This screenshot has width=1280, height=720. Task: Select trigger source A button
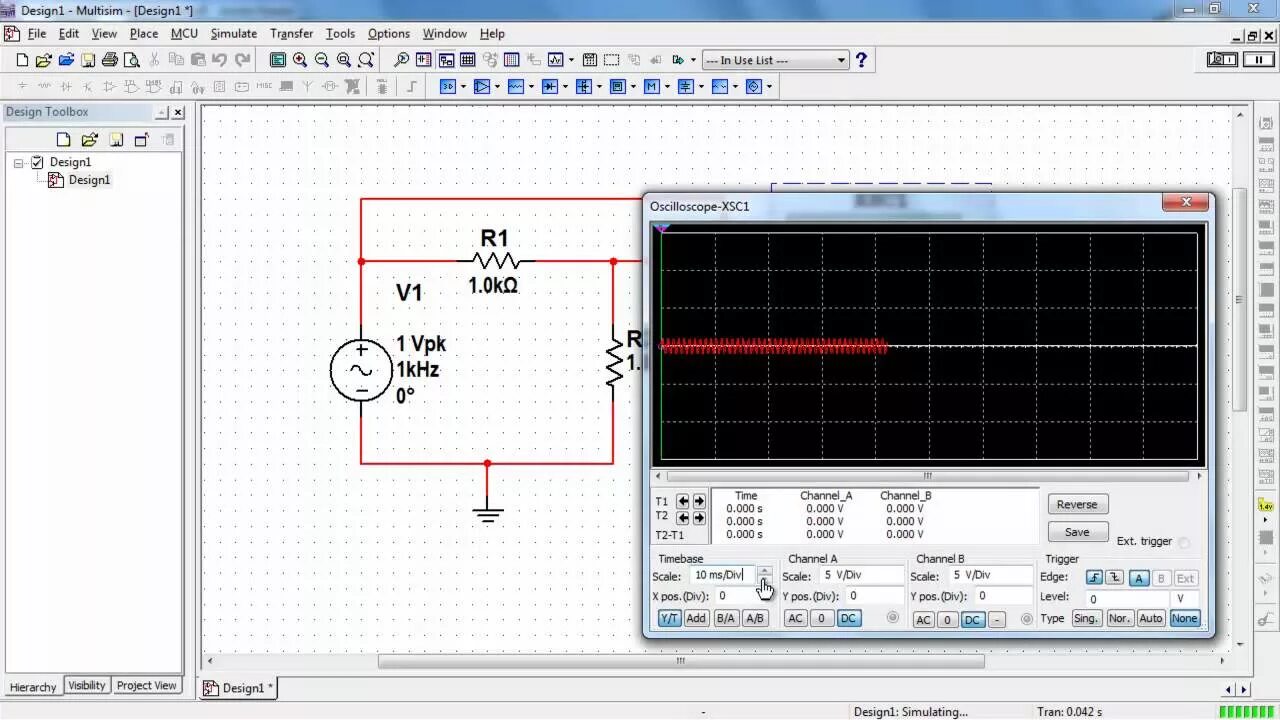coord(1139,578)
